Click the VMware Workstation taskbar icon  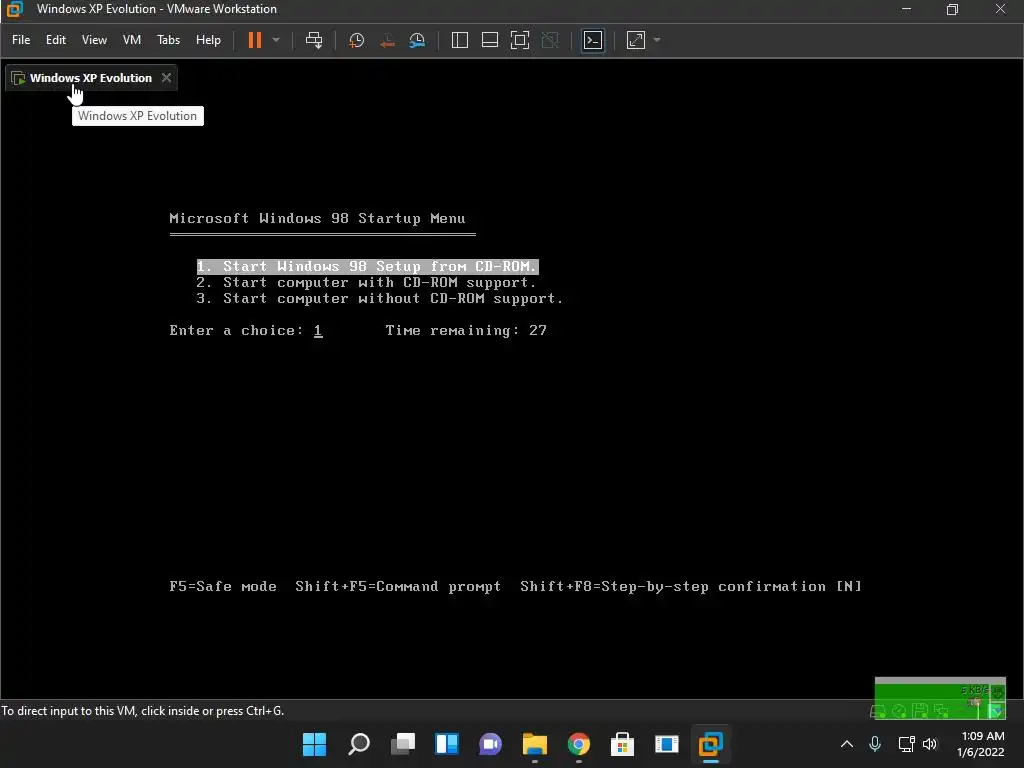coord(710,744)
